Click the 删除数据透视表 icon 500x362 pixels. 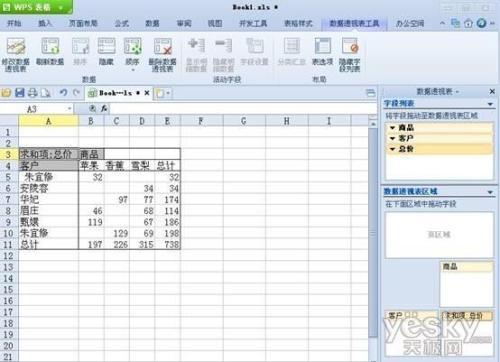click(162, 47)
